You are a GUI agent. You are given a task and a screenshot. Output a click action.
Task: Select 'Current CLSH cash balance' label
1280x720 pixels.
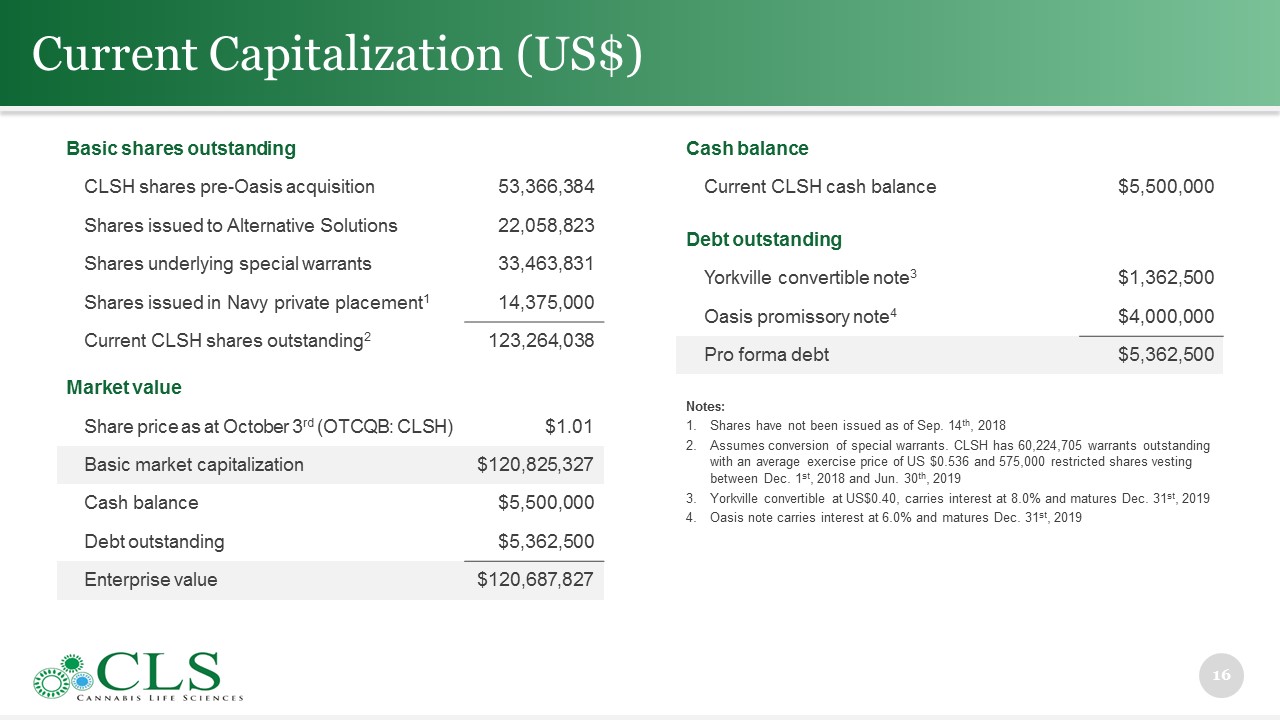(x=820, y=186)
